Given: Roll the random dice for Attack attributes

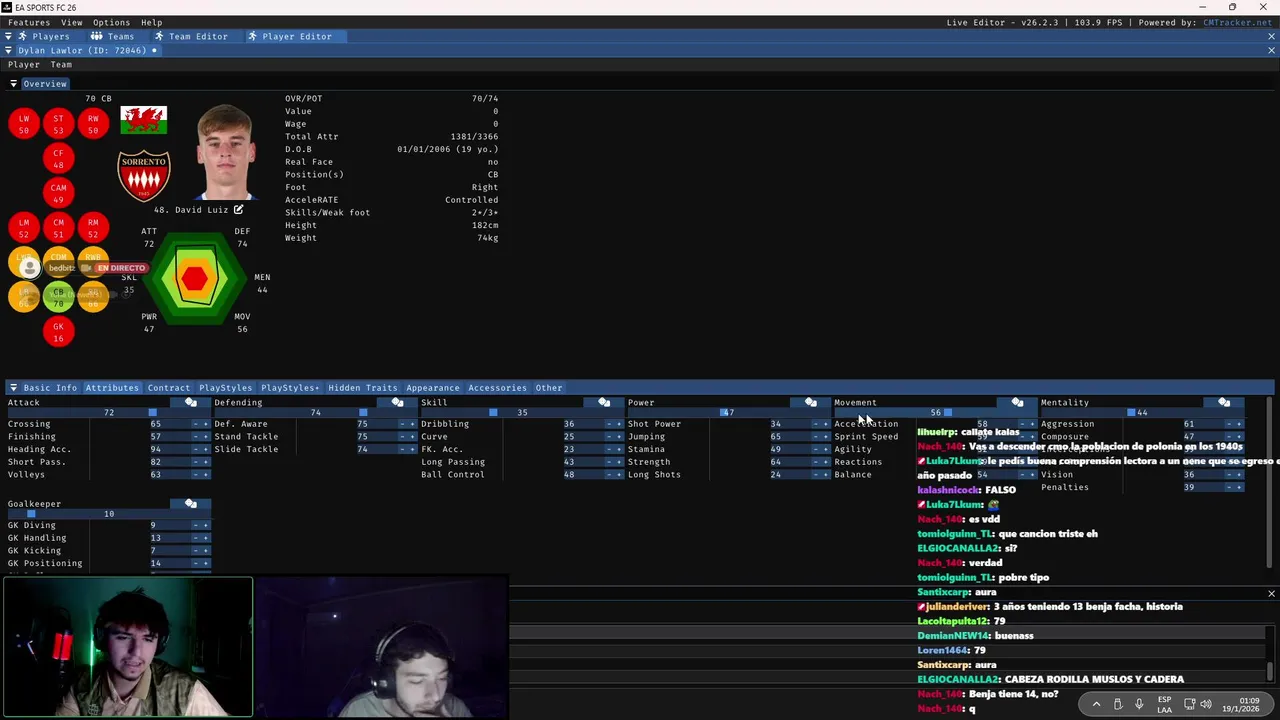Looking at the screenshot, I should 191,402.
